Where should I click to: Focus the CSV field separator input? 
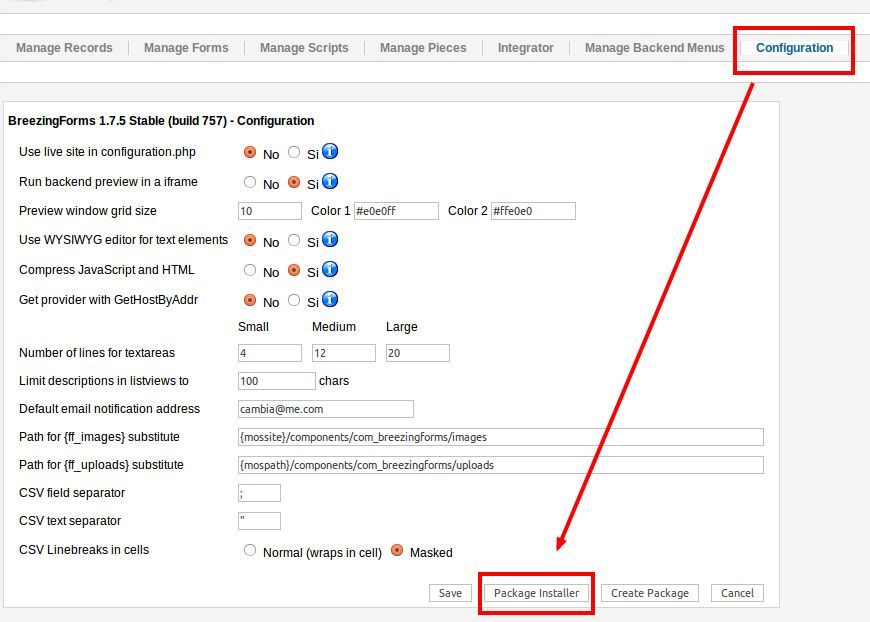(259, 493)
